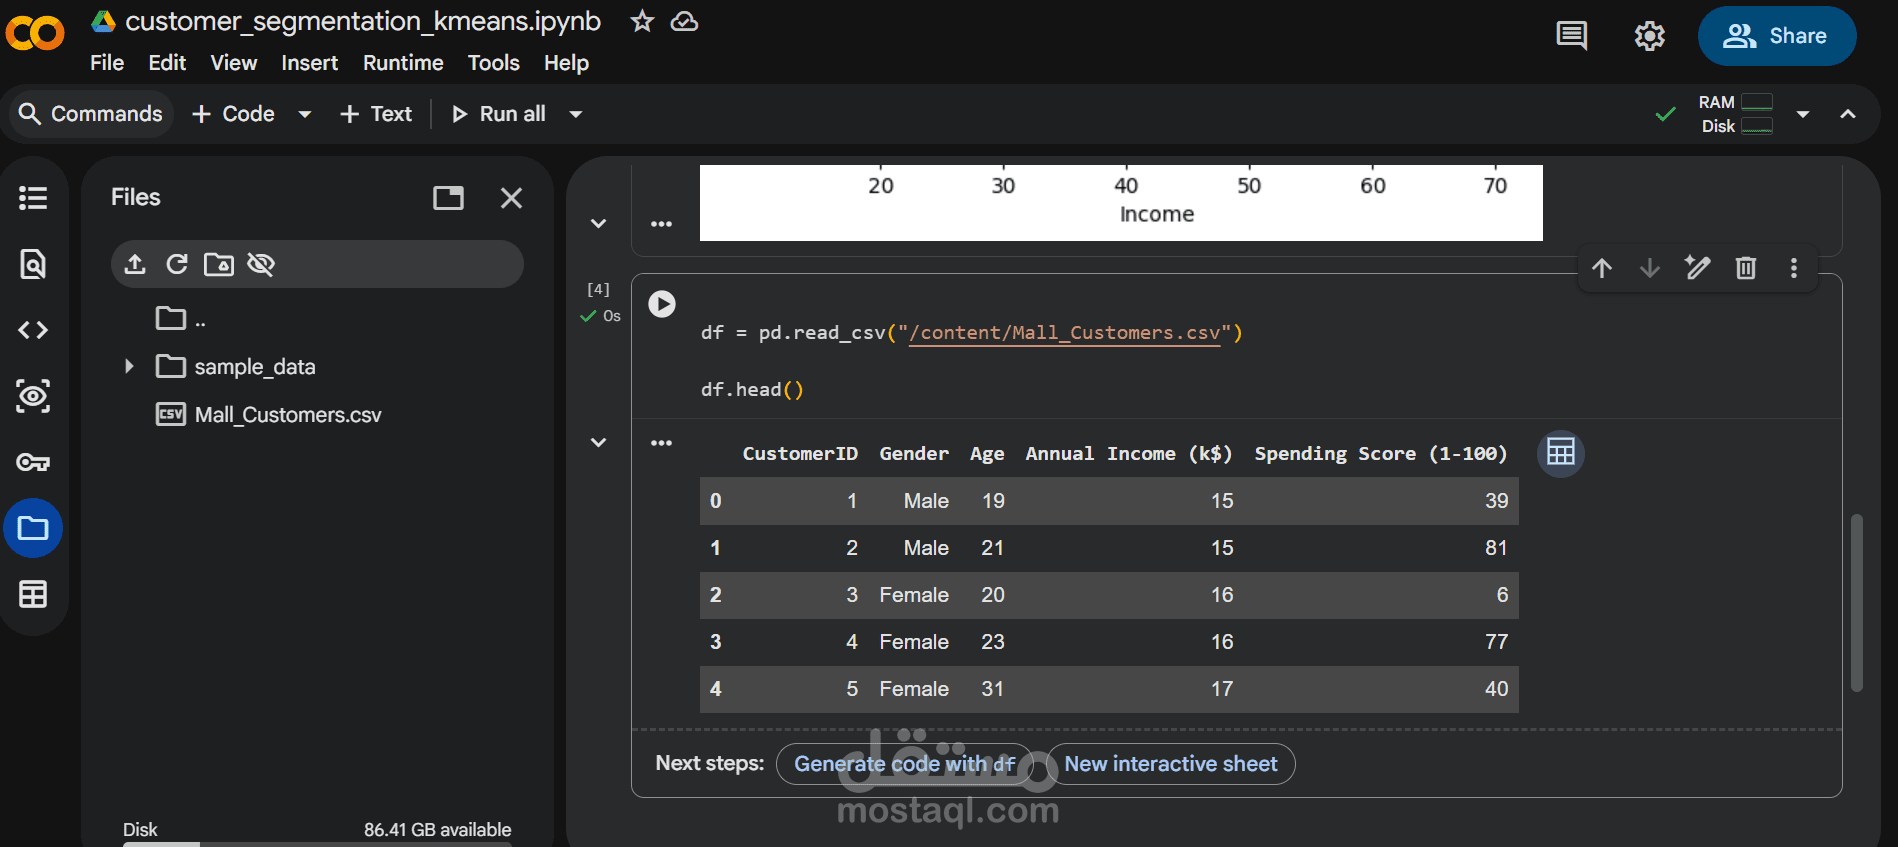Refresh the Files list
Image resolution: width=1898 pixels, height=847 pixels.
click(177, 264)
